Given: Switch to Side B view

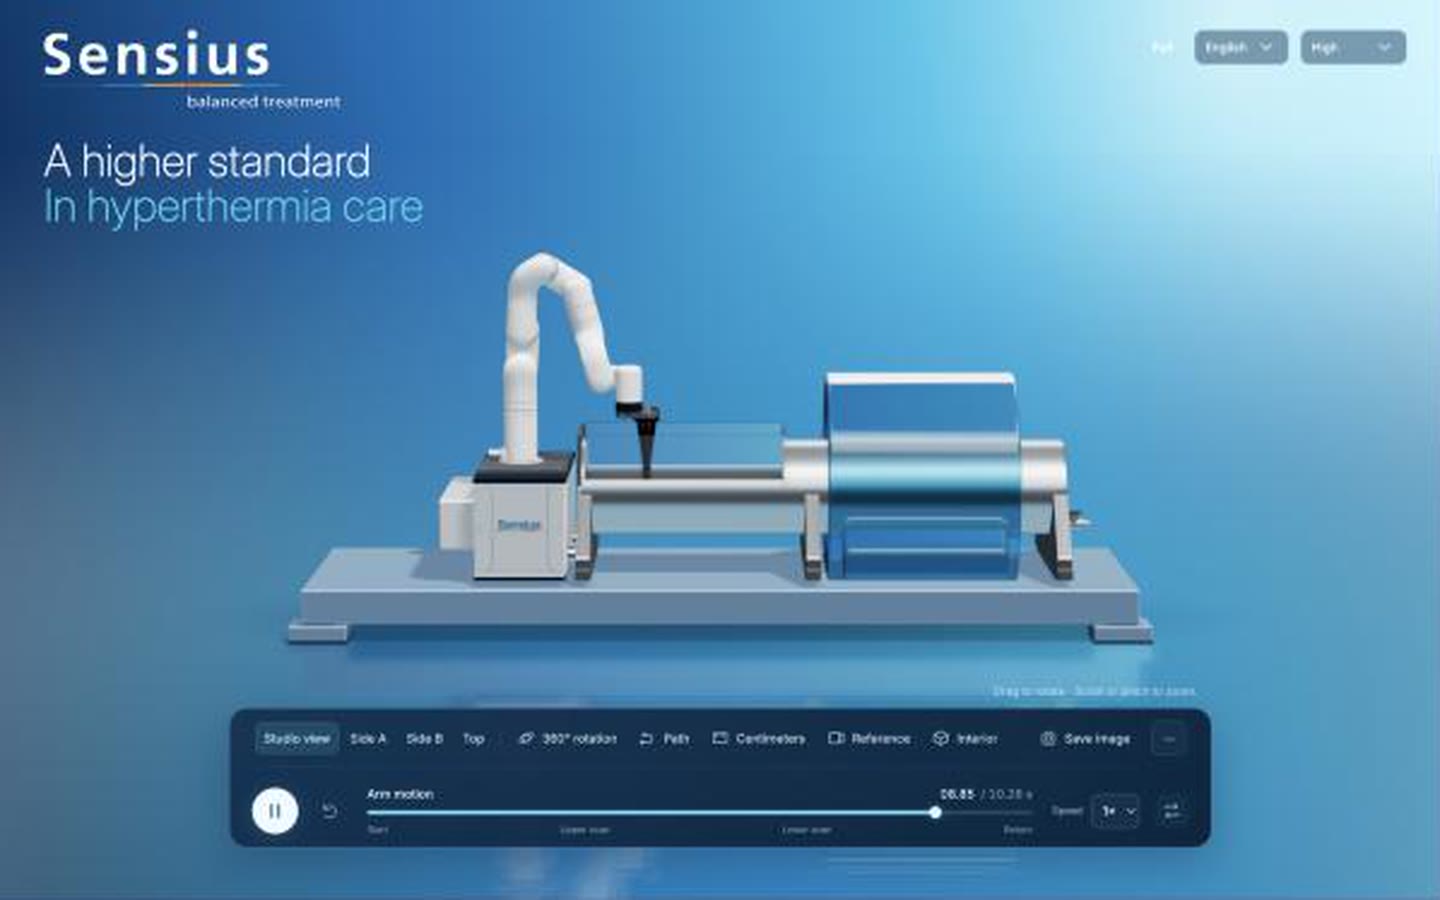Looking at the screenshot, I should (424, 739).
